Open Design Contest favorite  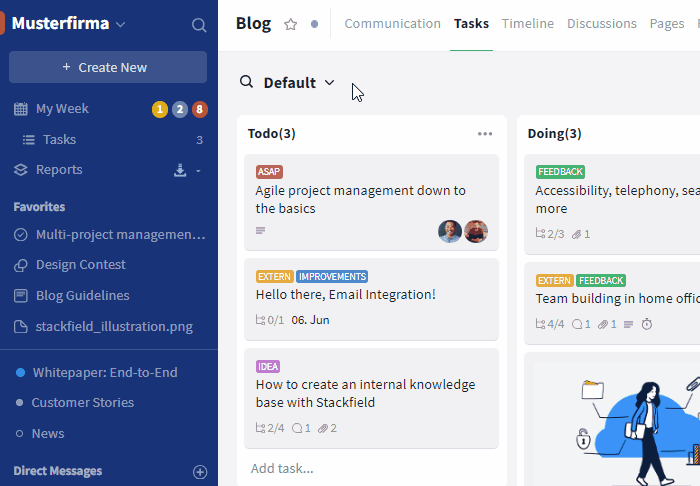point(81,265)
